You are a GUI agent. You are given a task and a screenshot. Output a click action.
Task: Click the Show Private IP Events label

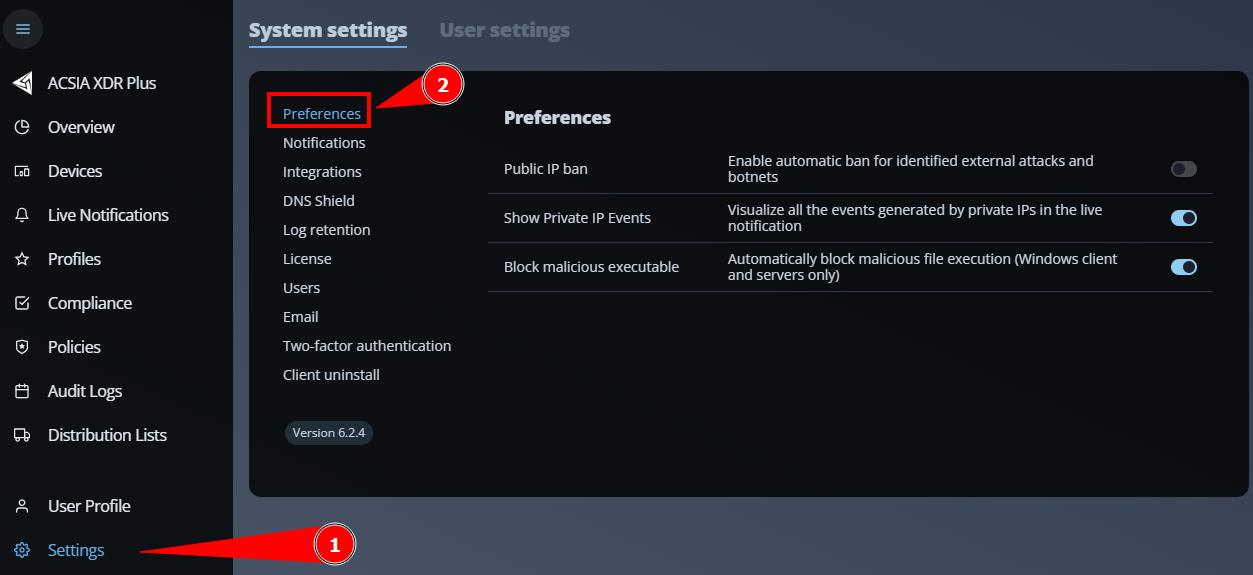click(x=577, y=218)
